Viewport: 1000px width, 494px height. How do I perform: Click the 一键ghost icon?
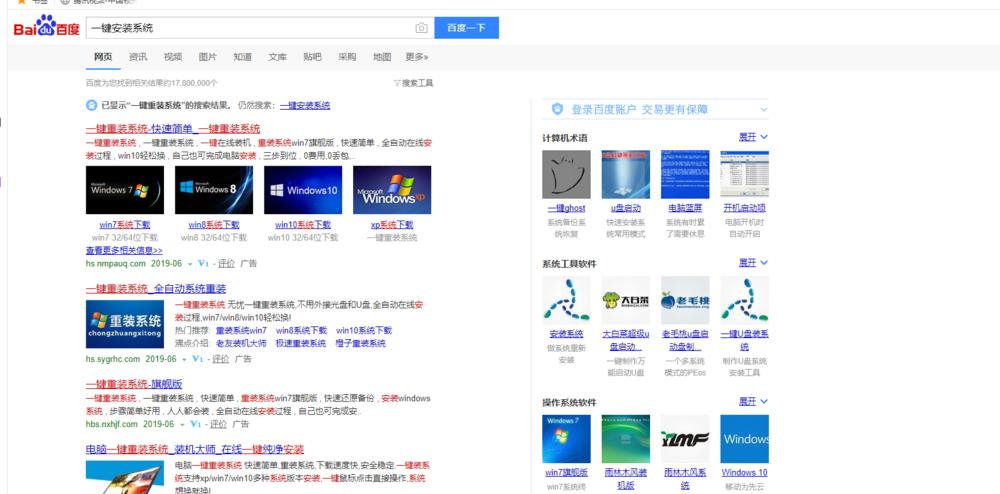566,175
